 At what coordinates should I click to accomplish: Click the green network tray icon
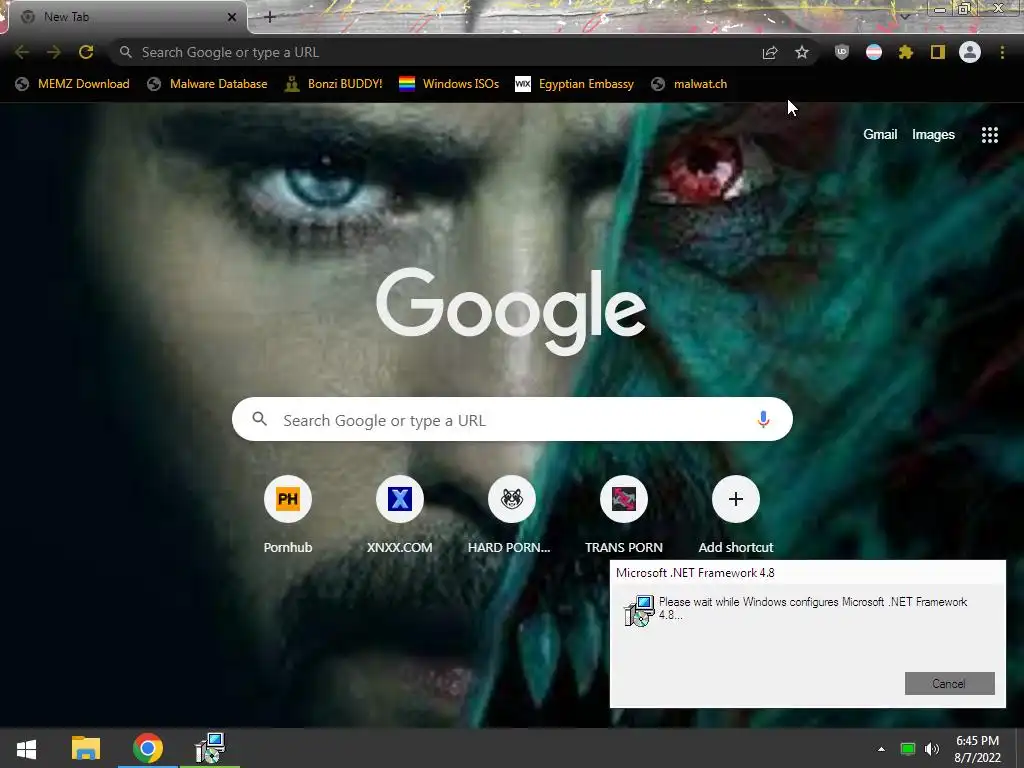907,749
